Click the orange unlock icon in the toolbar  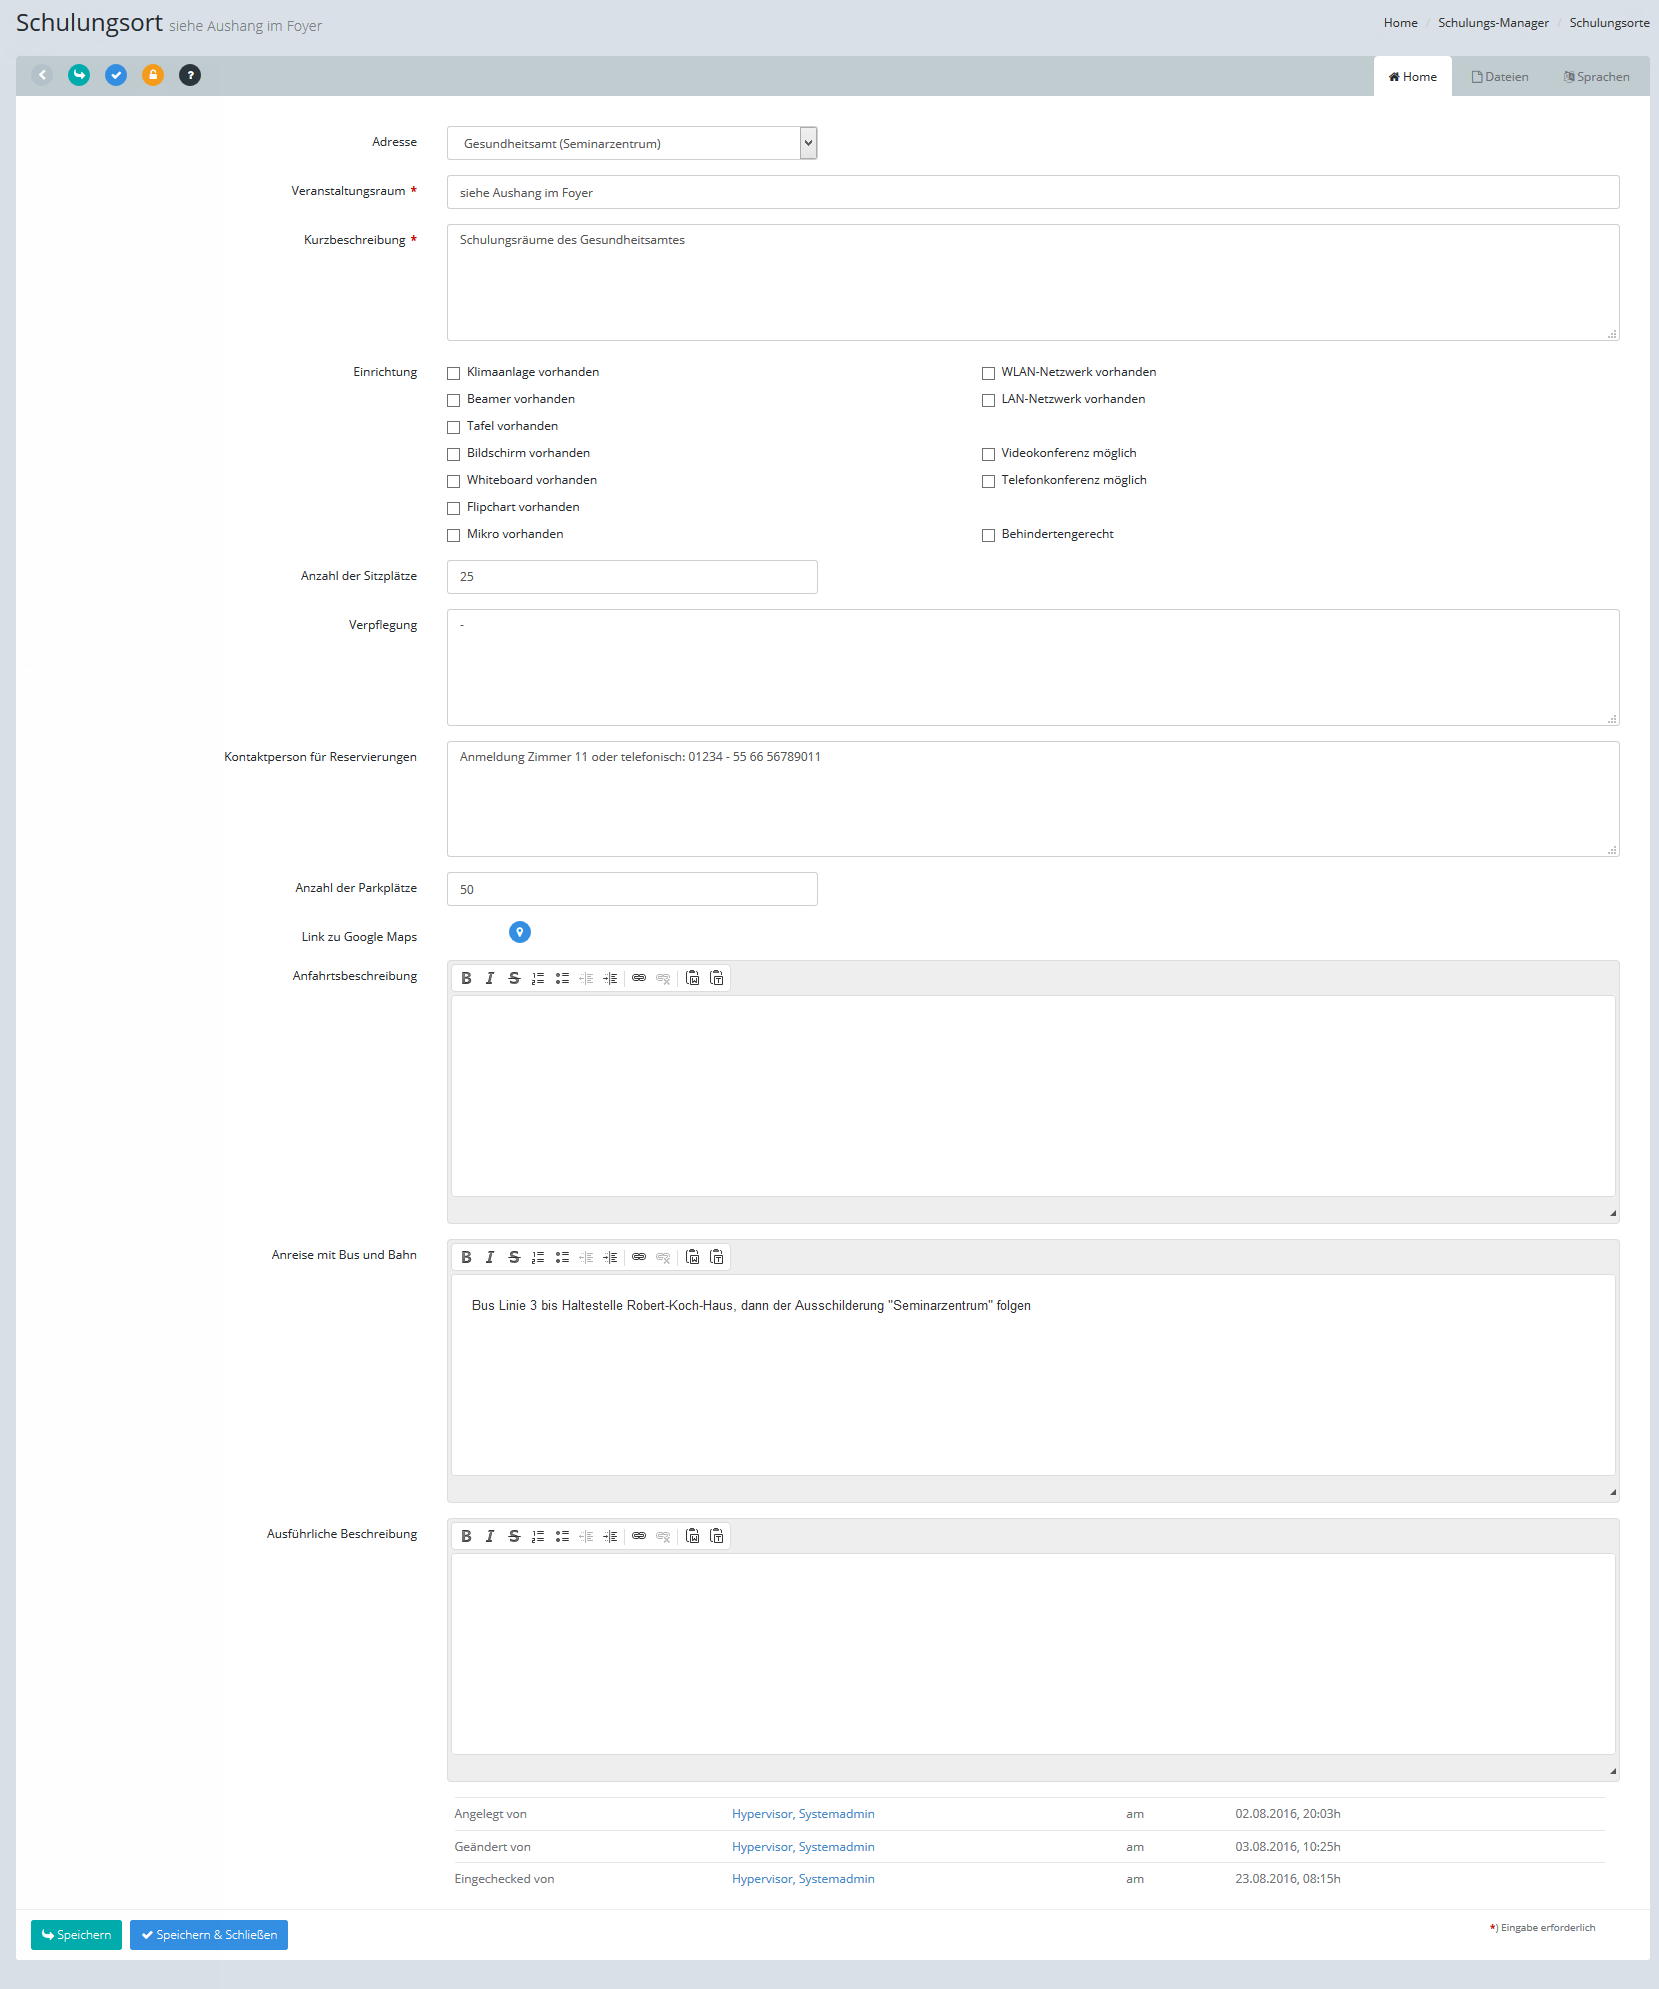click(x=153, y=75)
